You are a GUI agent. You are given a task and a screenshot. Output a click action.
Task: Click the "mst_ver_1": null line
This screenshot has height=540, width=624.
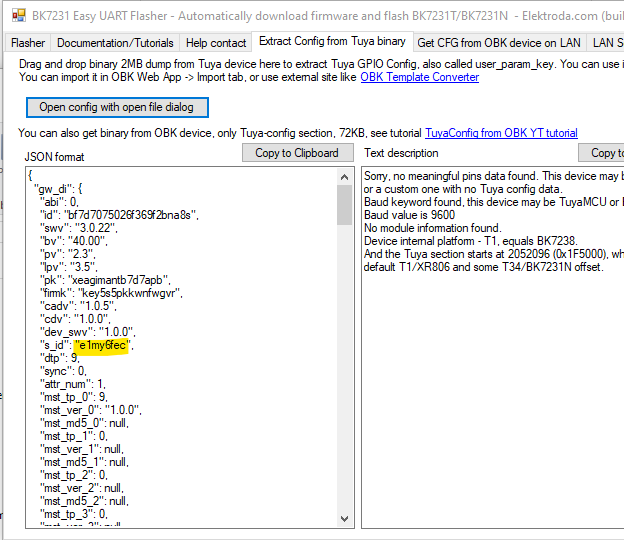(82, 449)
